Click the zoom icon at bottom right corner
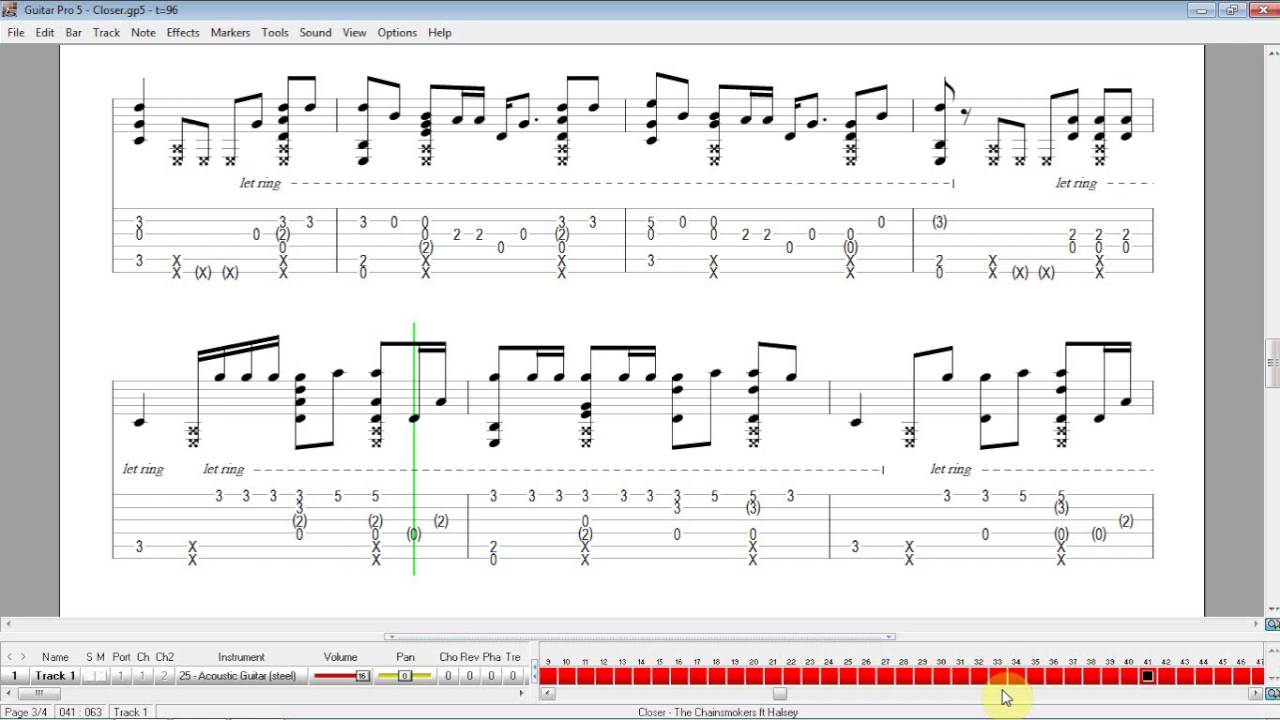Image resolution: width=1280 pixels, height=720 pixels. pyautogui.click(x=1272, y=694)
